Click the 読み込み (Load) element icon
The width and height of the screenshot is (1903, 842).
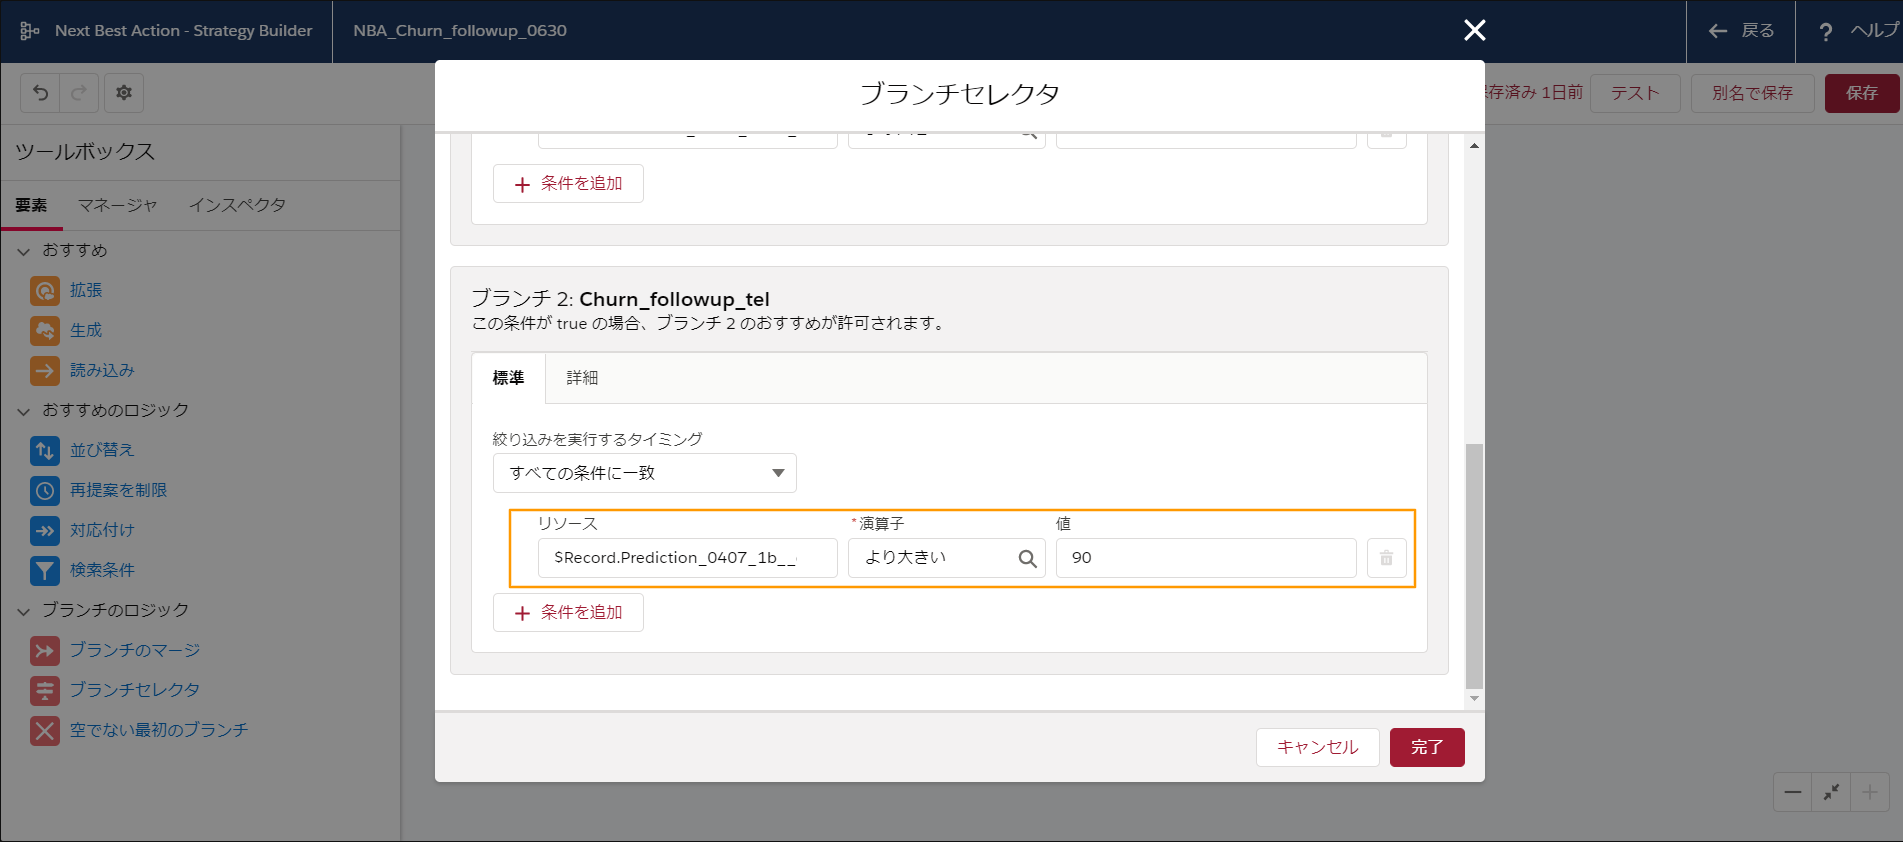click(45, 371)
